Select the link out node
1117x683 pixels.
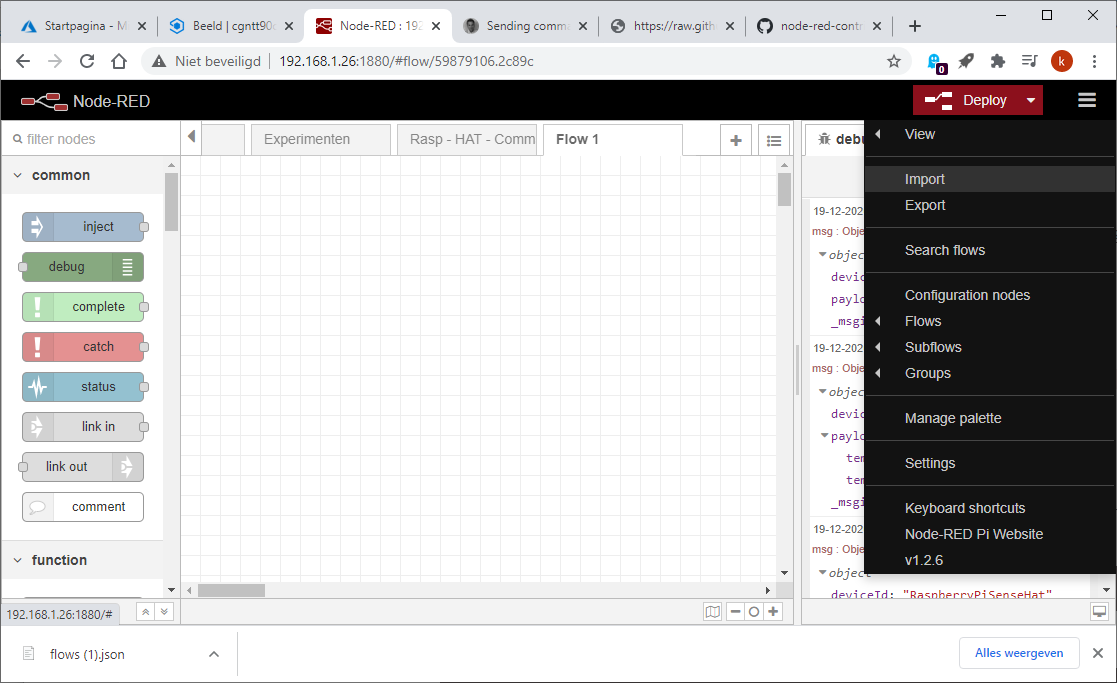[83, 466]
